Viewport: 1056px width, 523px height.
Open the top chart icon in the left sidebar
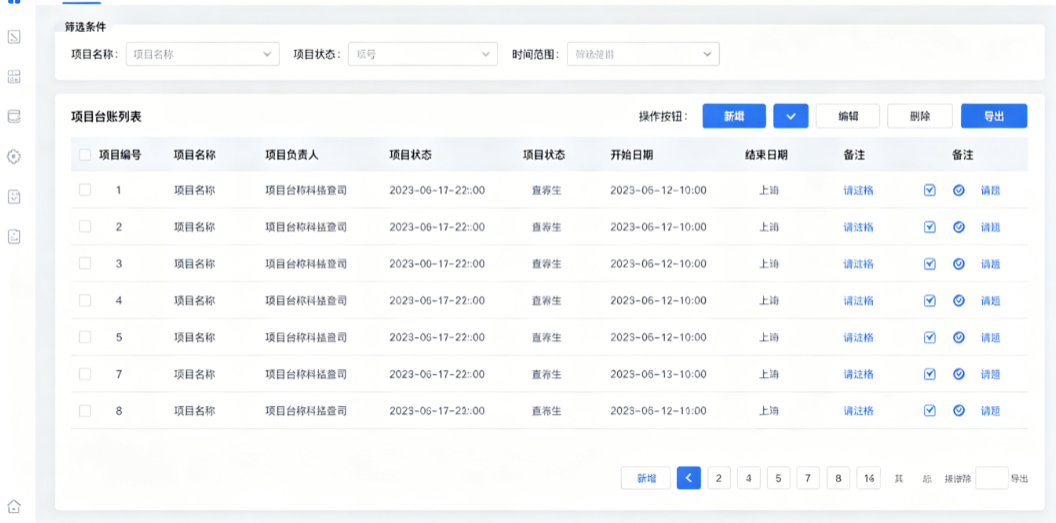pyautogui.click(x=13, y=37)
